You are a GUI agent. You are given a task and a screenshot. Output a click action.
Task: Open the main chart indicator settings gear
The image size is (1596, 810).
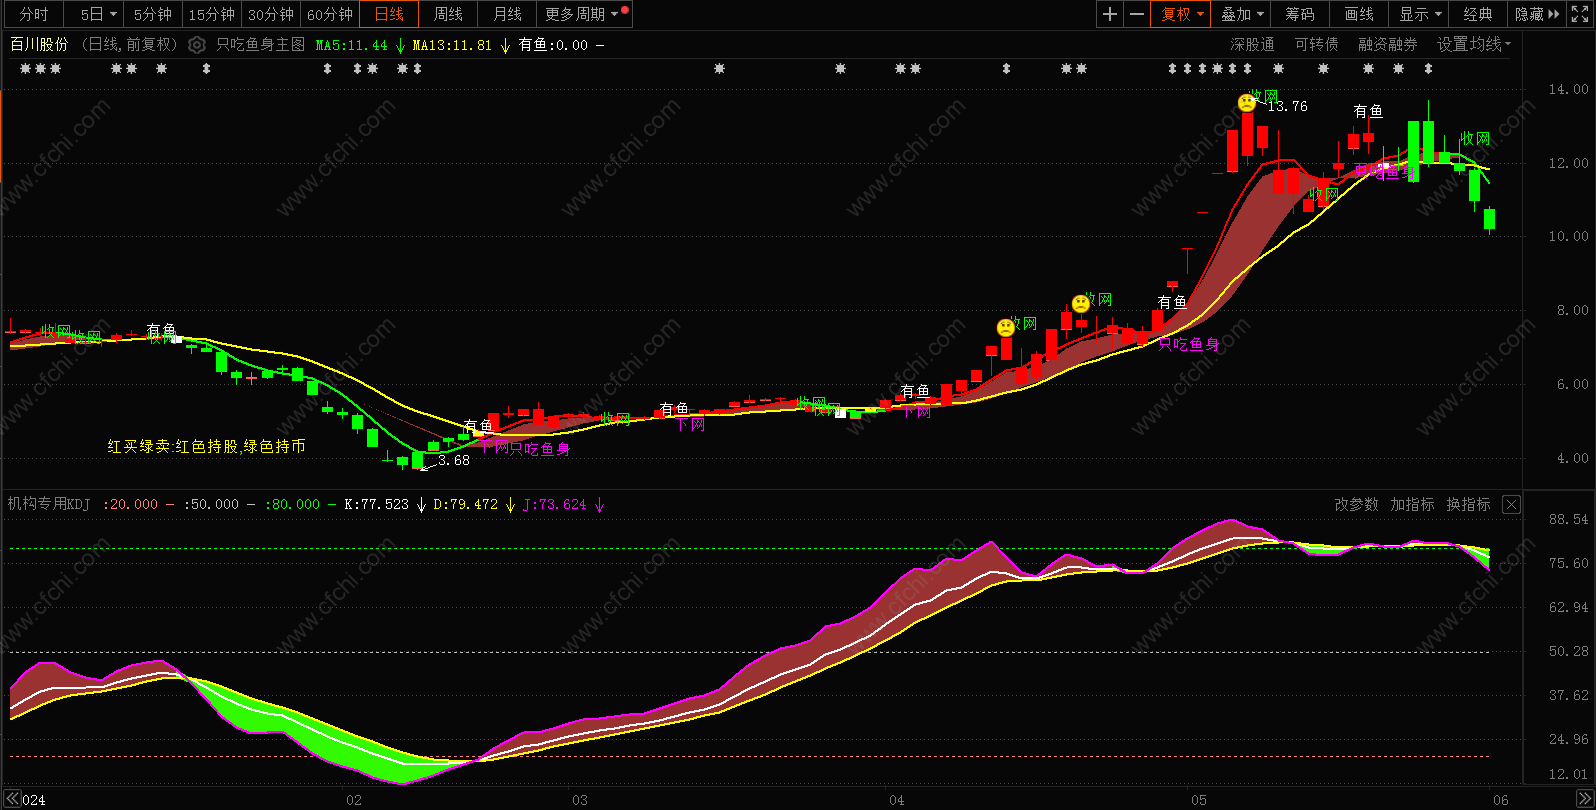point(197,45)
